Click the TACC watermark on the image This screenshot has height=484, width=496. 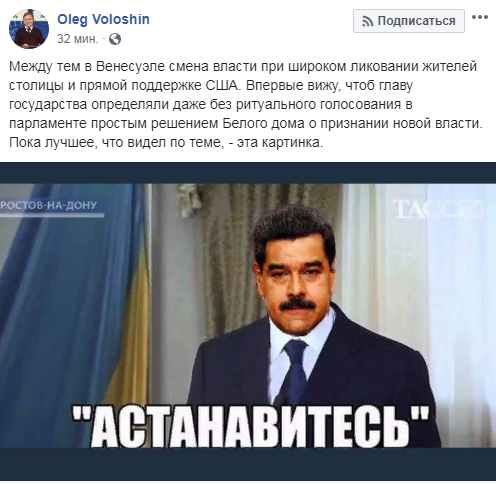[437, 209]
